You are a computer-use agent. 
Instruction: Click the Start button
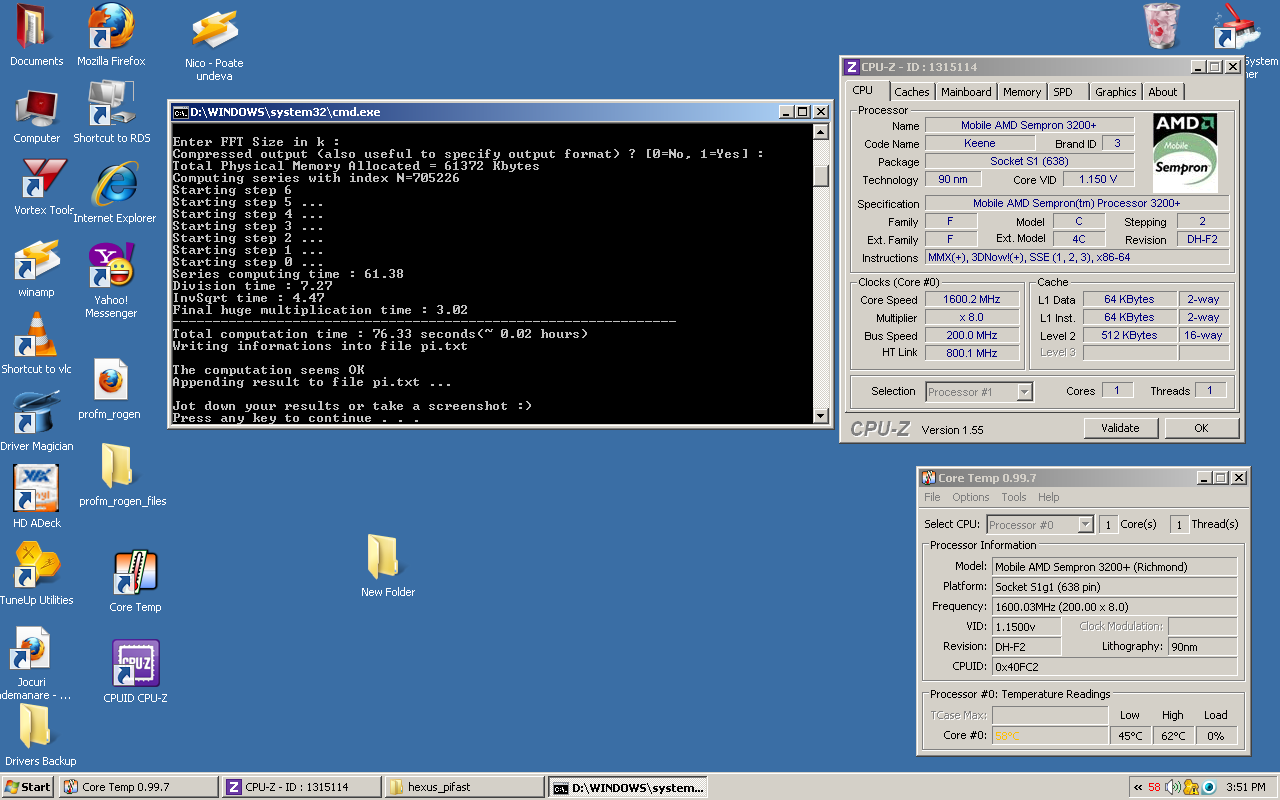tap(28, 787)
